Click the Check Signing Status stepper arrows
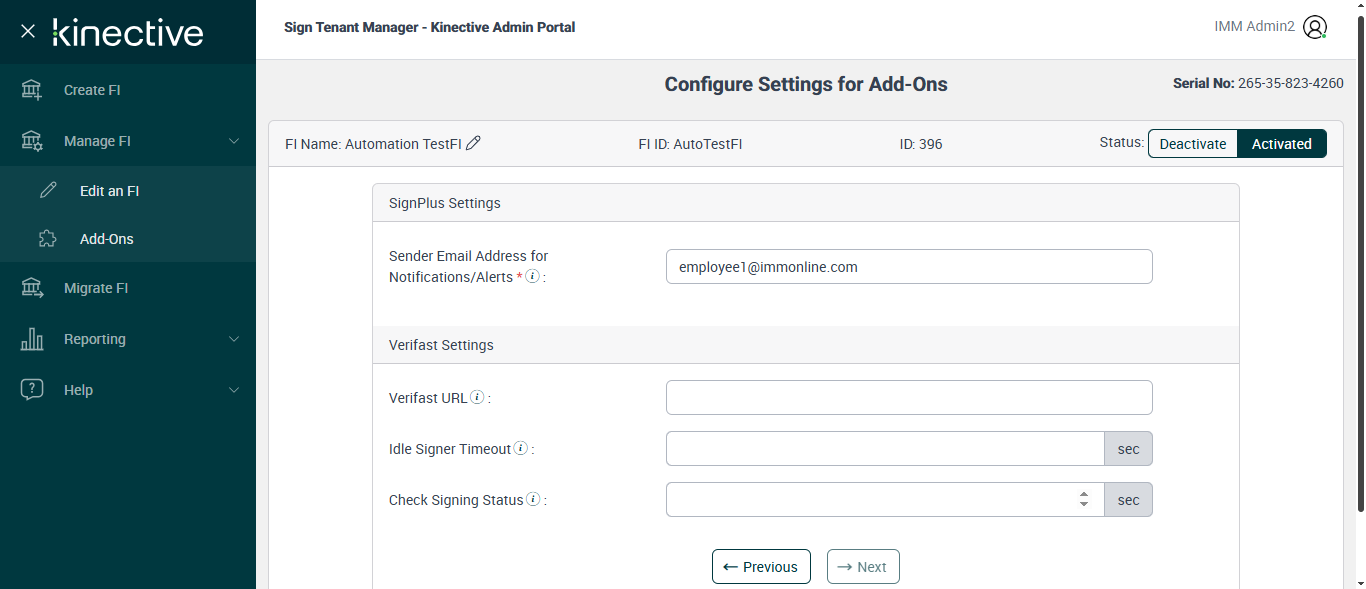The height and width of the screenshot is (589, 1366). [1084, 499]
